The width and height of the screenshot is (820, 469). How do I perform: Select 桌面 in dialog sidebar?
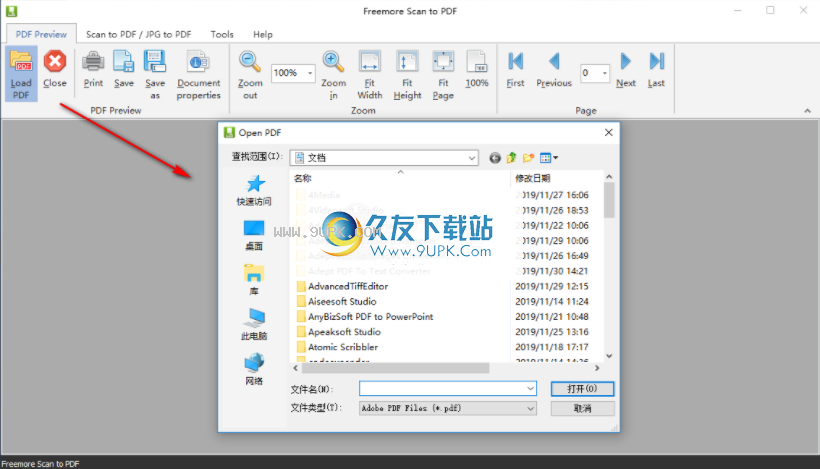254,235
